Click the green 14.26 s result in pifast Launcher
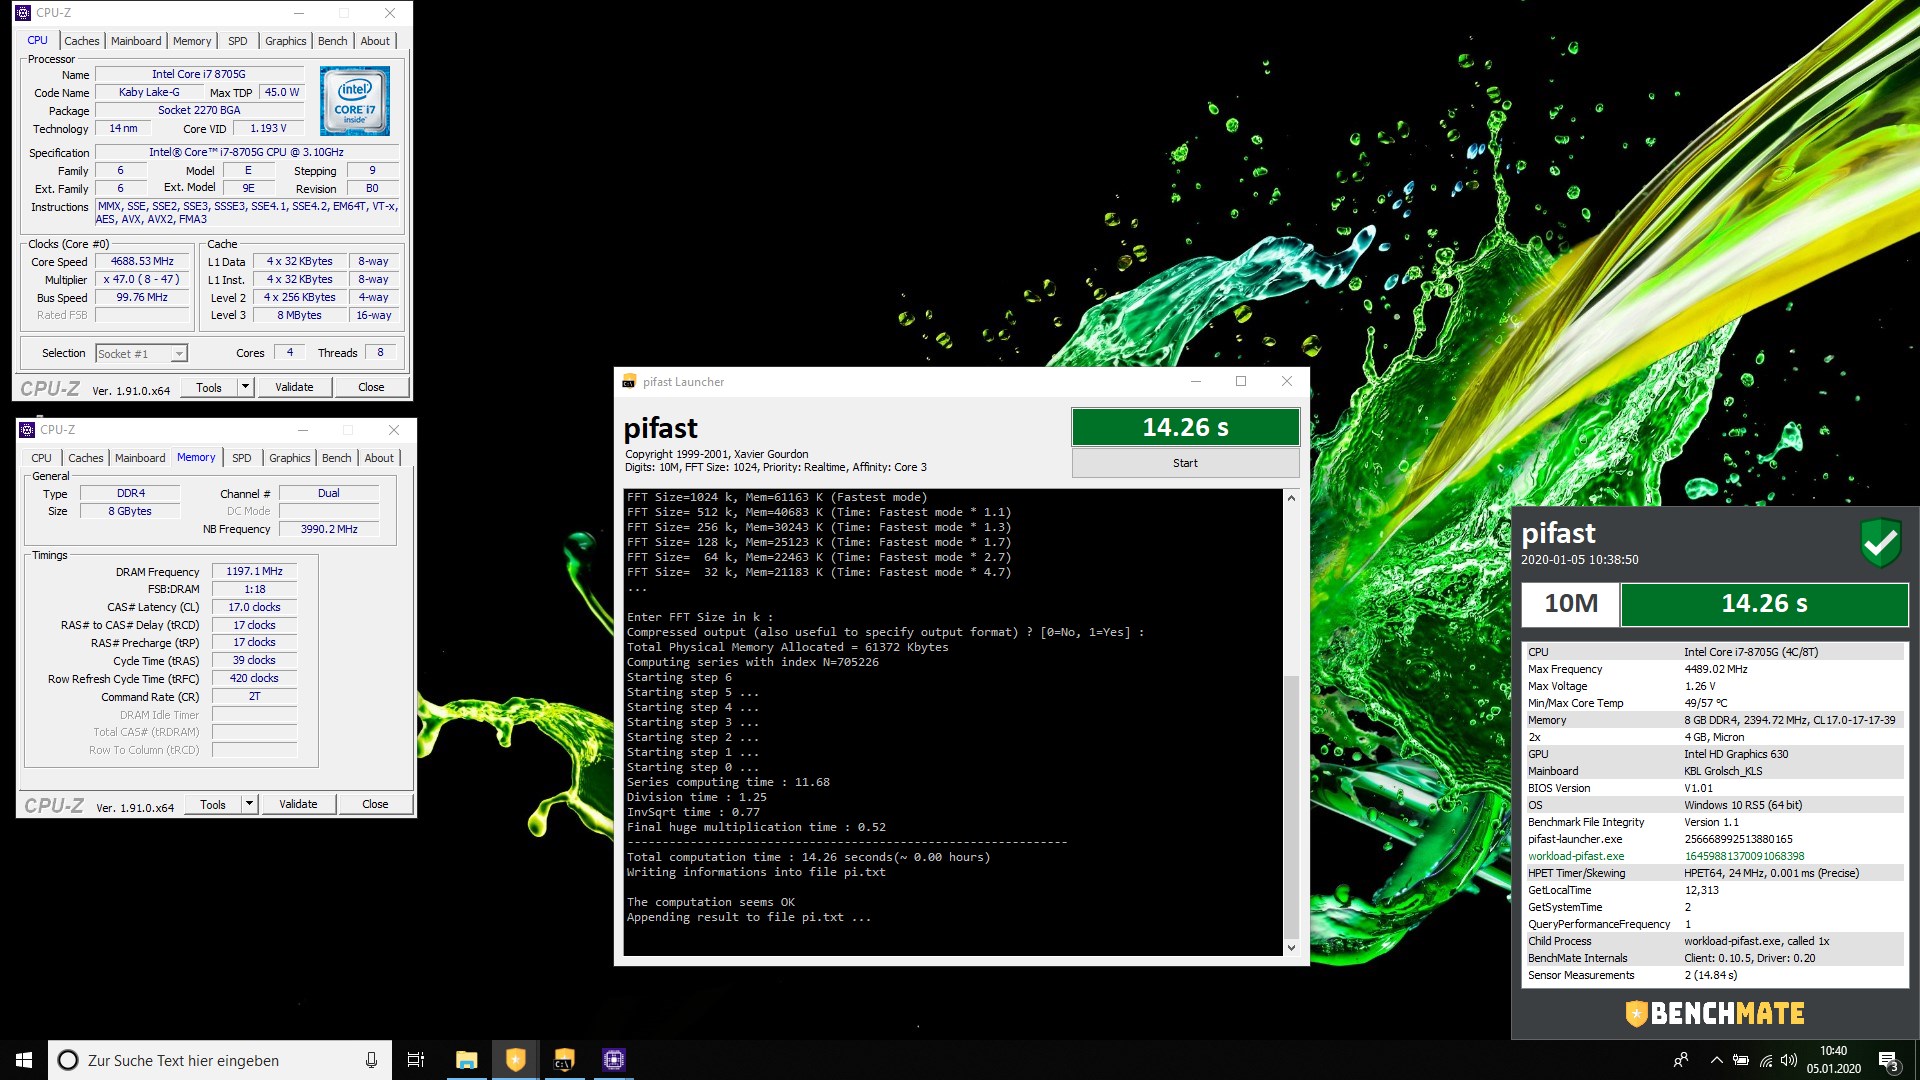The width and height of the screenshot is (1920, 1080). pyautogui.click(x=1185, y=427)
